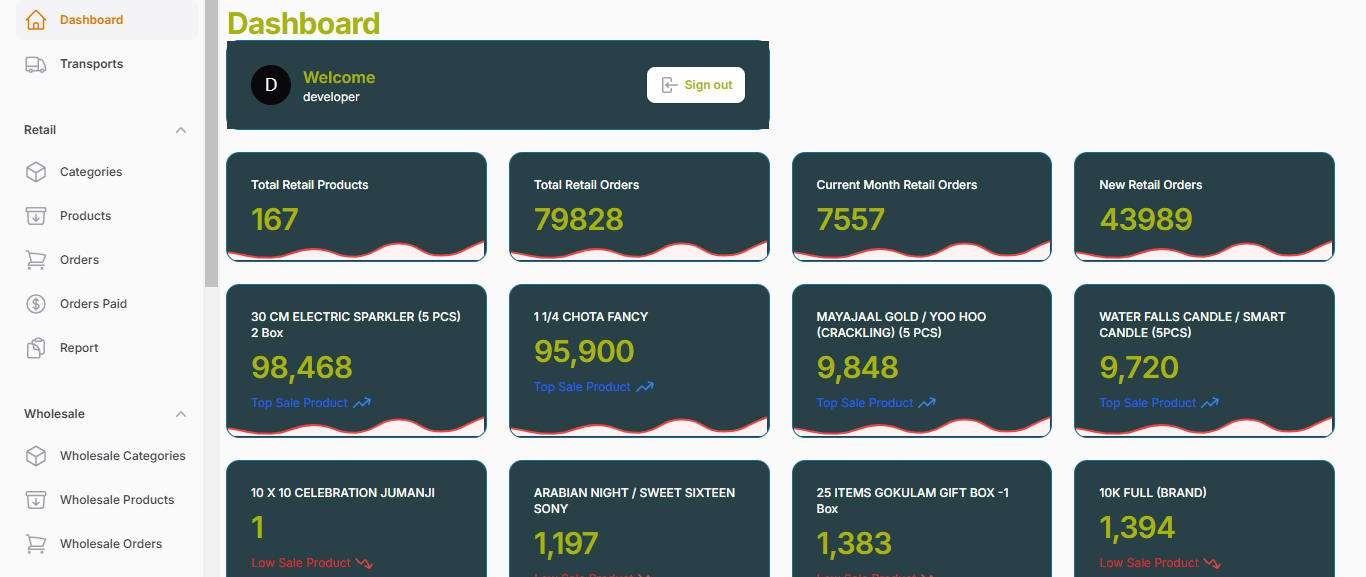The image size is (1366, 577).
Task: Click the Orders Paid dollar icon
Action: (36, 304)
